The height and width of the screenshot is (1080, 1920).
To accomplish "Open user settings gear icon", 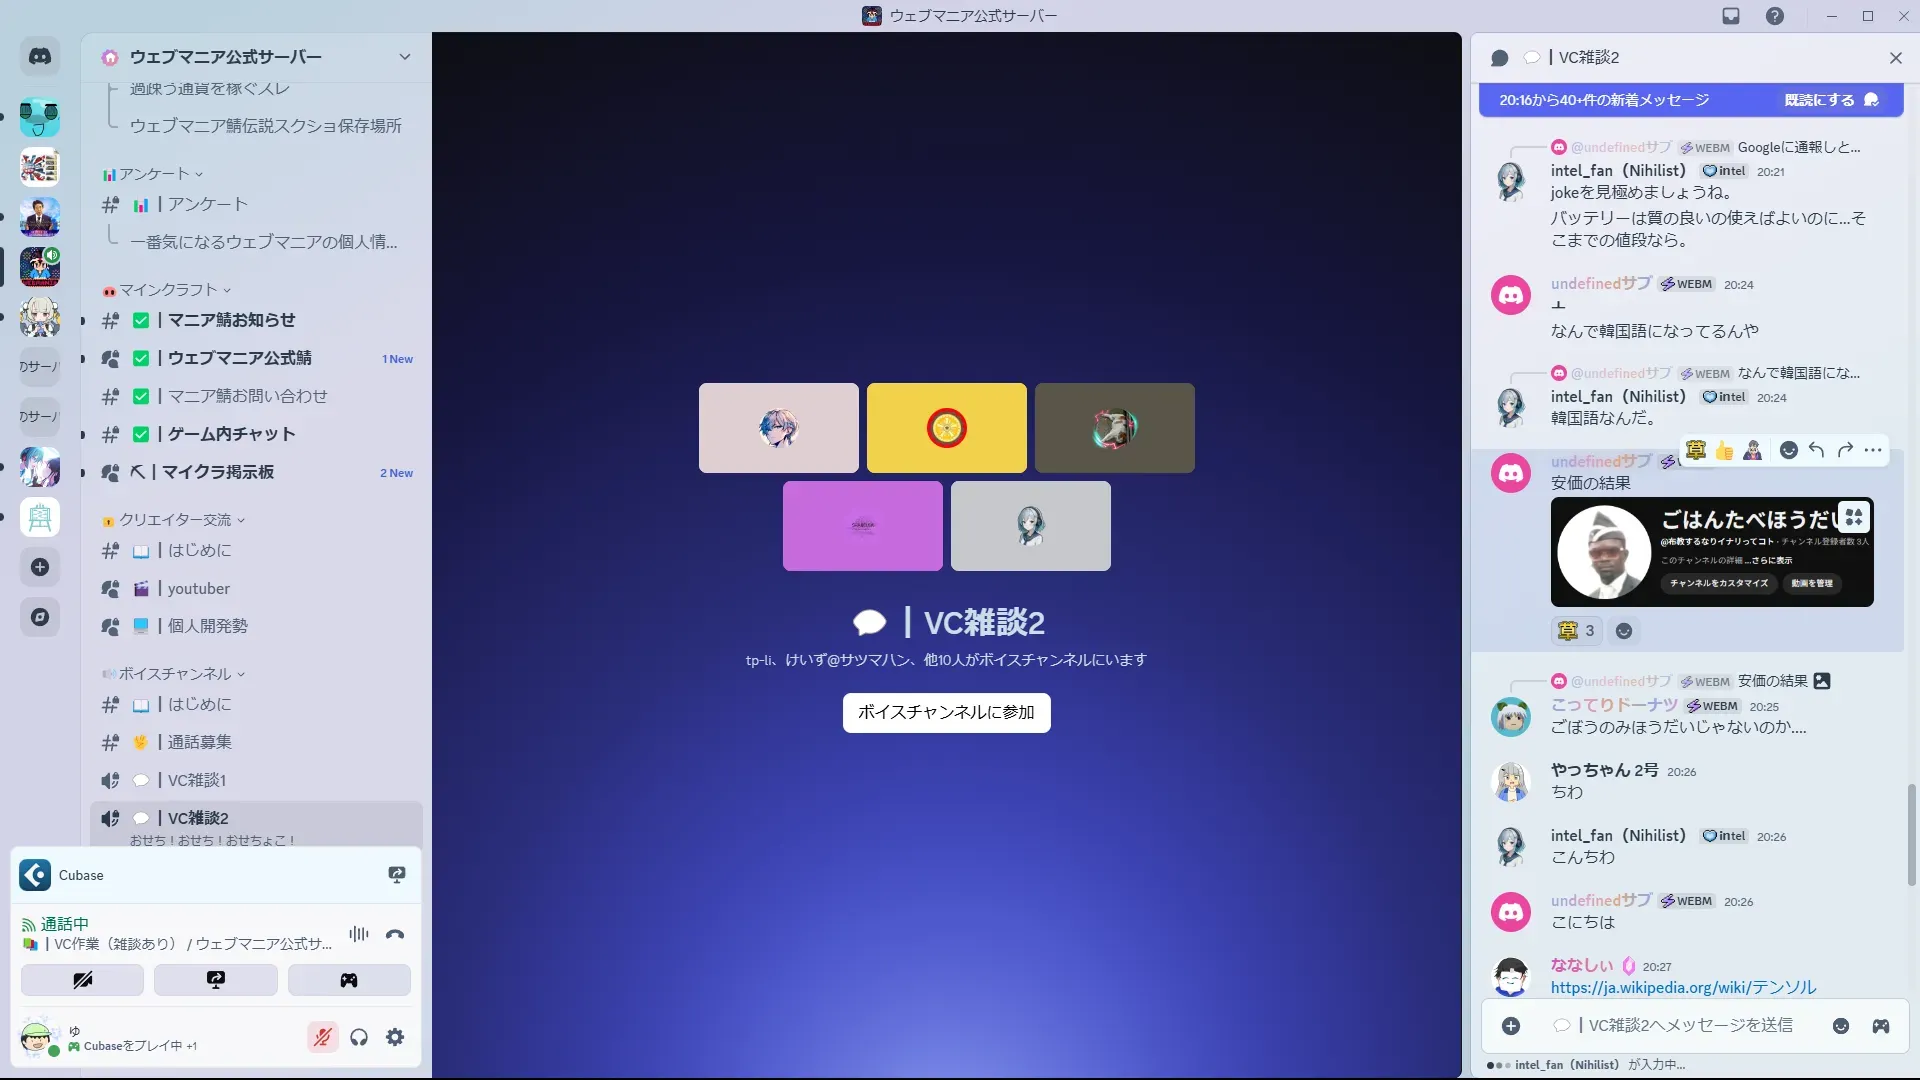I will (395, 1037).
